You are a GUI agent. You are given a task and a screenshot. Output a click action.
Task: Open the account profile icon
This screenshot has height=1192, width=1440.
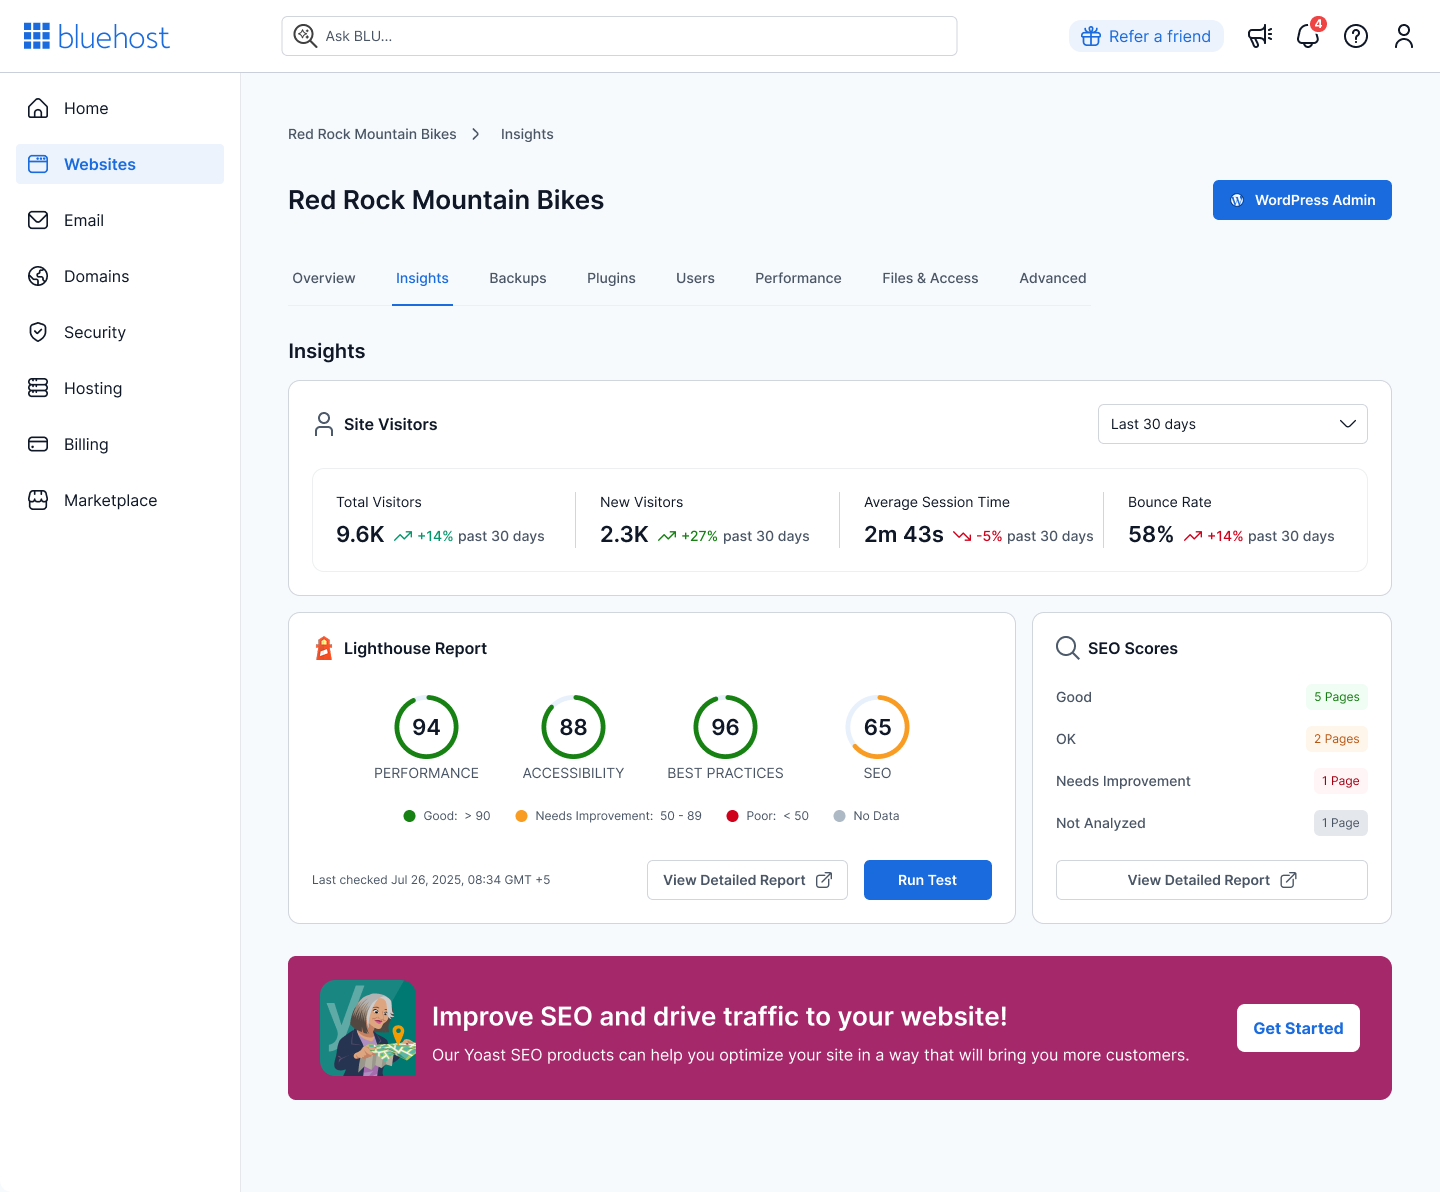pyautogui.click(x=1404, y=36)
